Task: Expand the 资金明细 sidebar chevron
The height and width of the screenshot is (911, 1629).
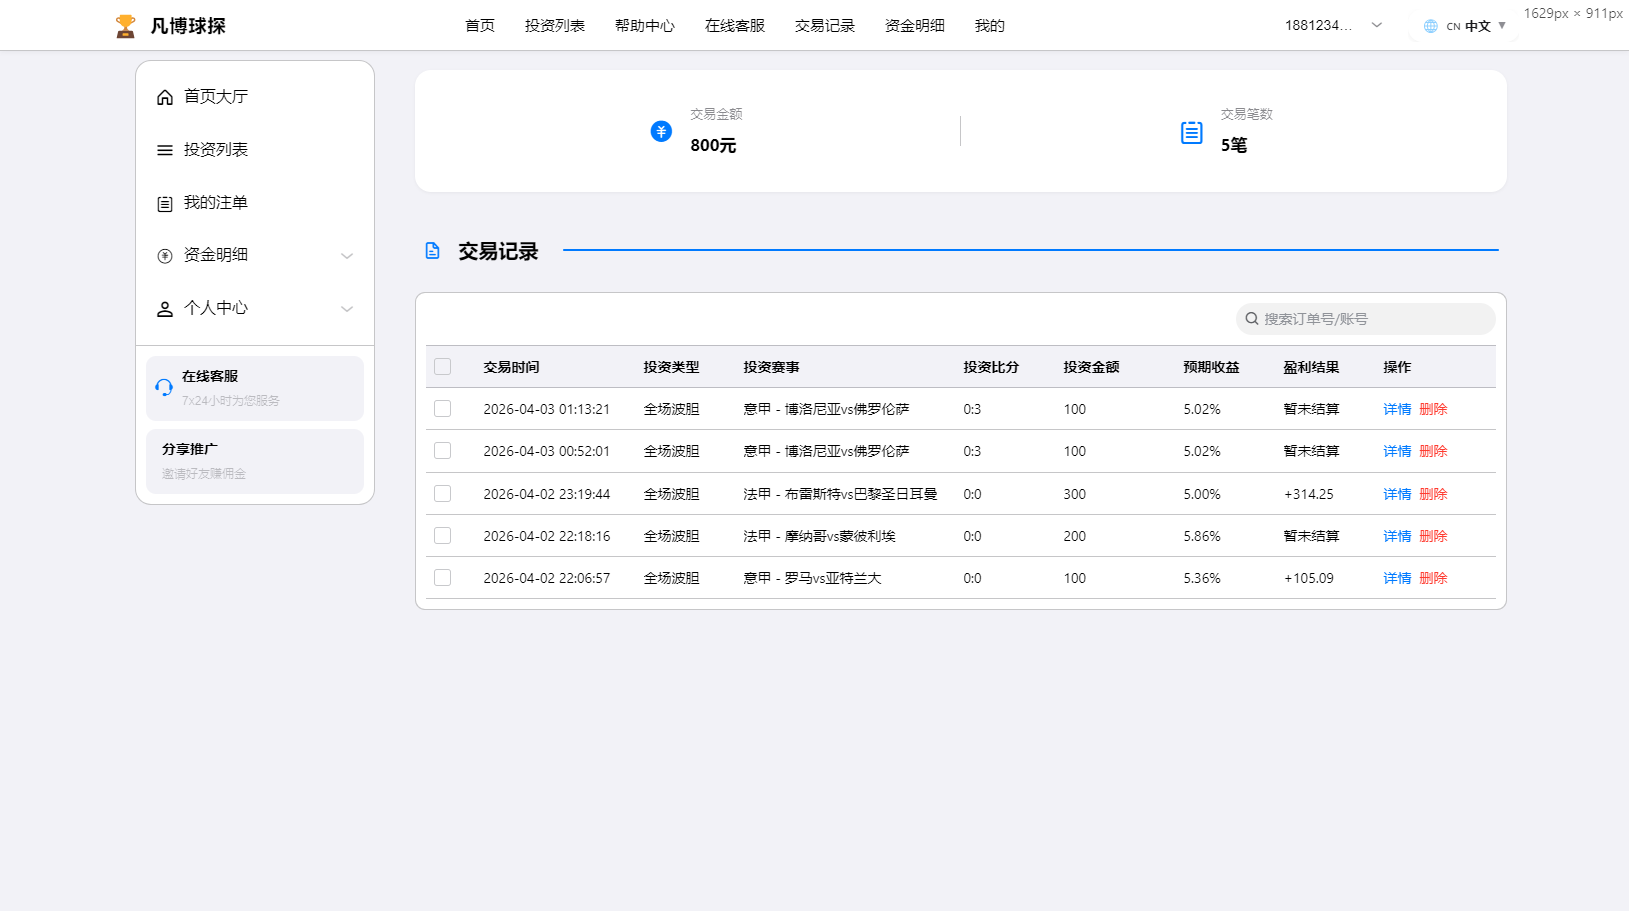Action: pos(347,256)
